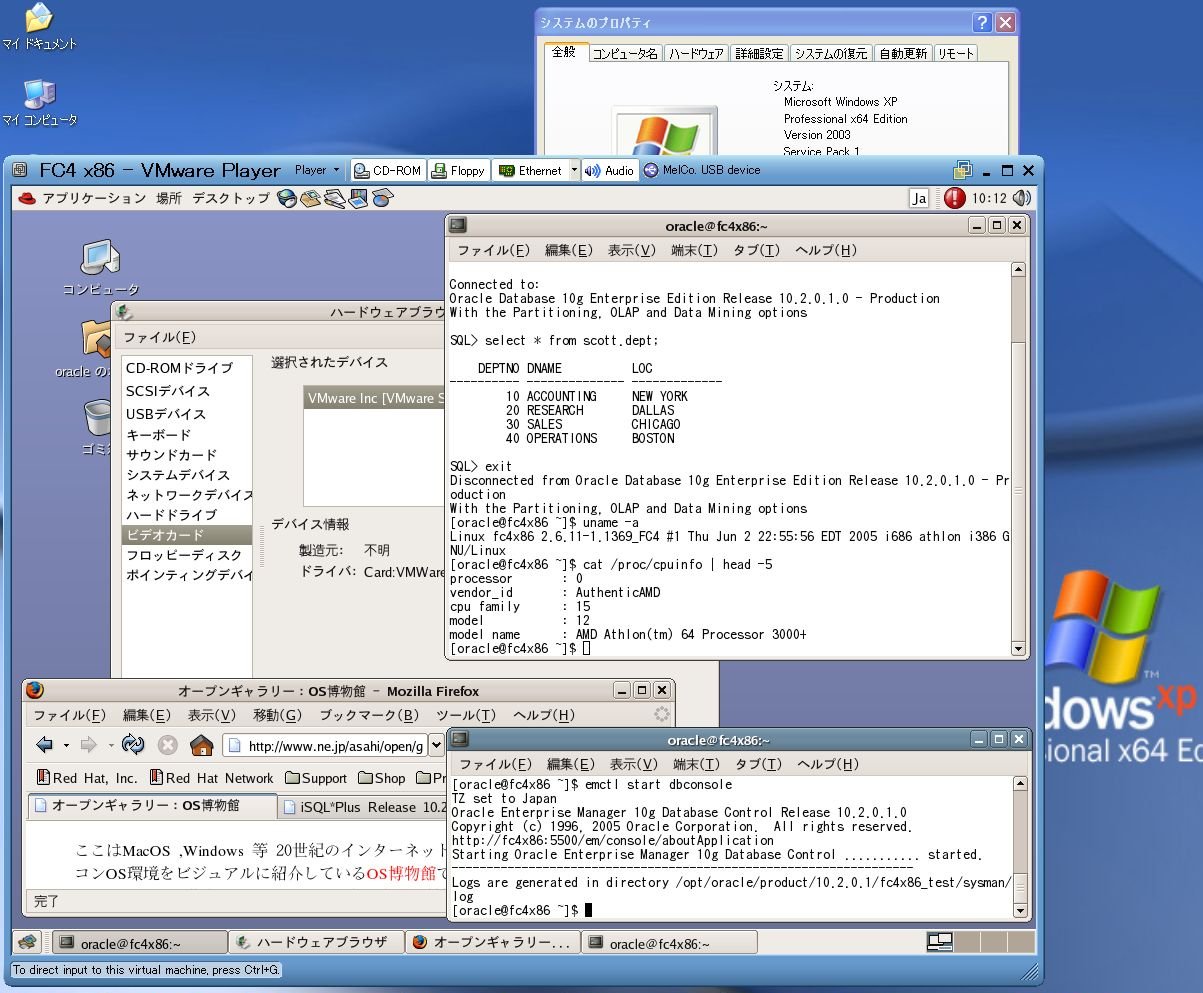Open the Forward history dropdown arrow in Firefox
Viewport: 1203px width, 993px height.
[x=109, y=745]
